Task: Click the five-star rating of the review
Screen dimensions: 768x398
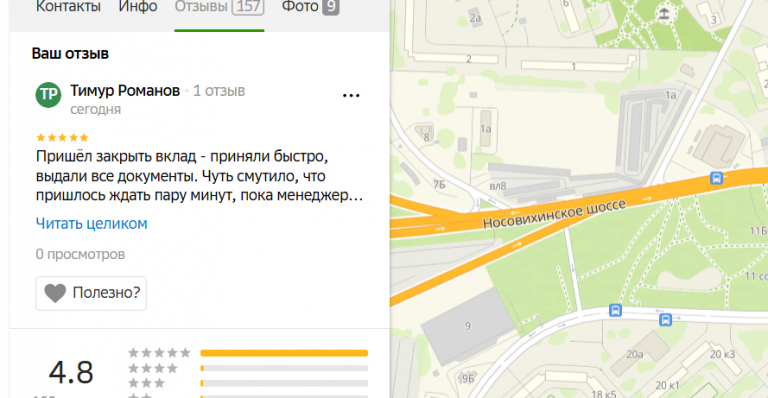Action: 62,138
